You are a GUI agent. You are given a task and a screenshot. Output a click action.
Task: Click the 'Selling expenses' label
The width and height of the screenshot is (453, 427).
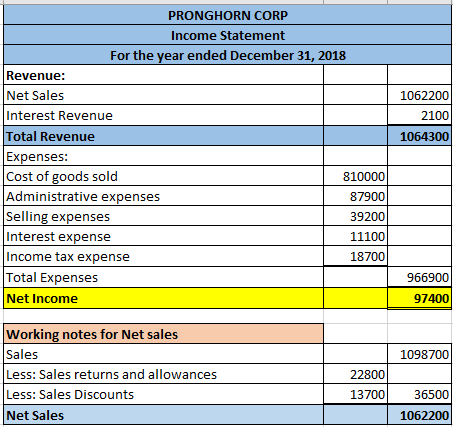[x=163, y=216]
